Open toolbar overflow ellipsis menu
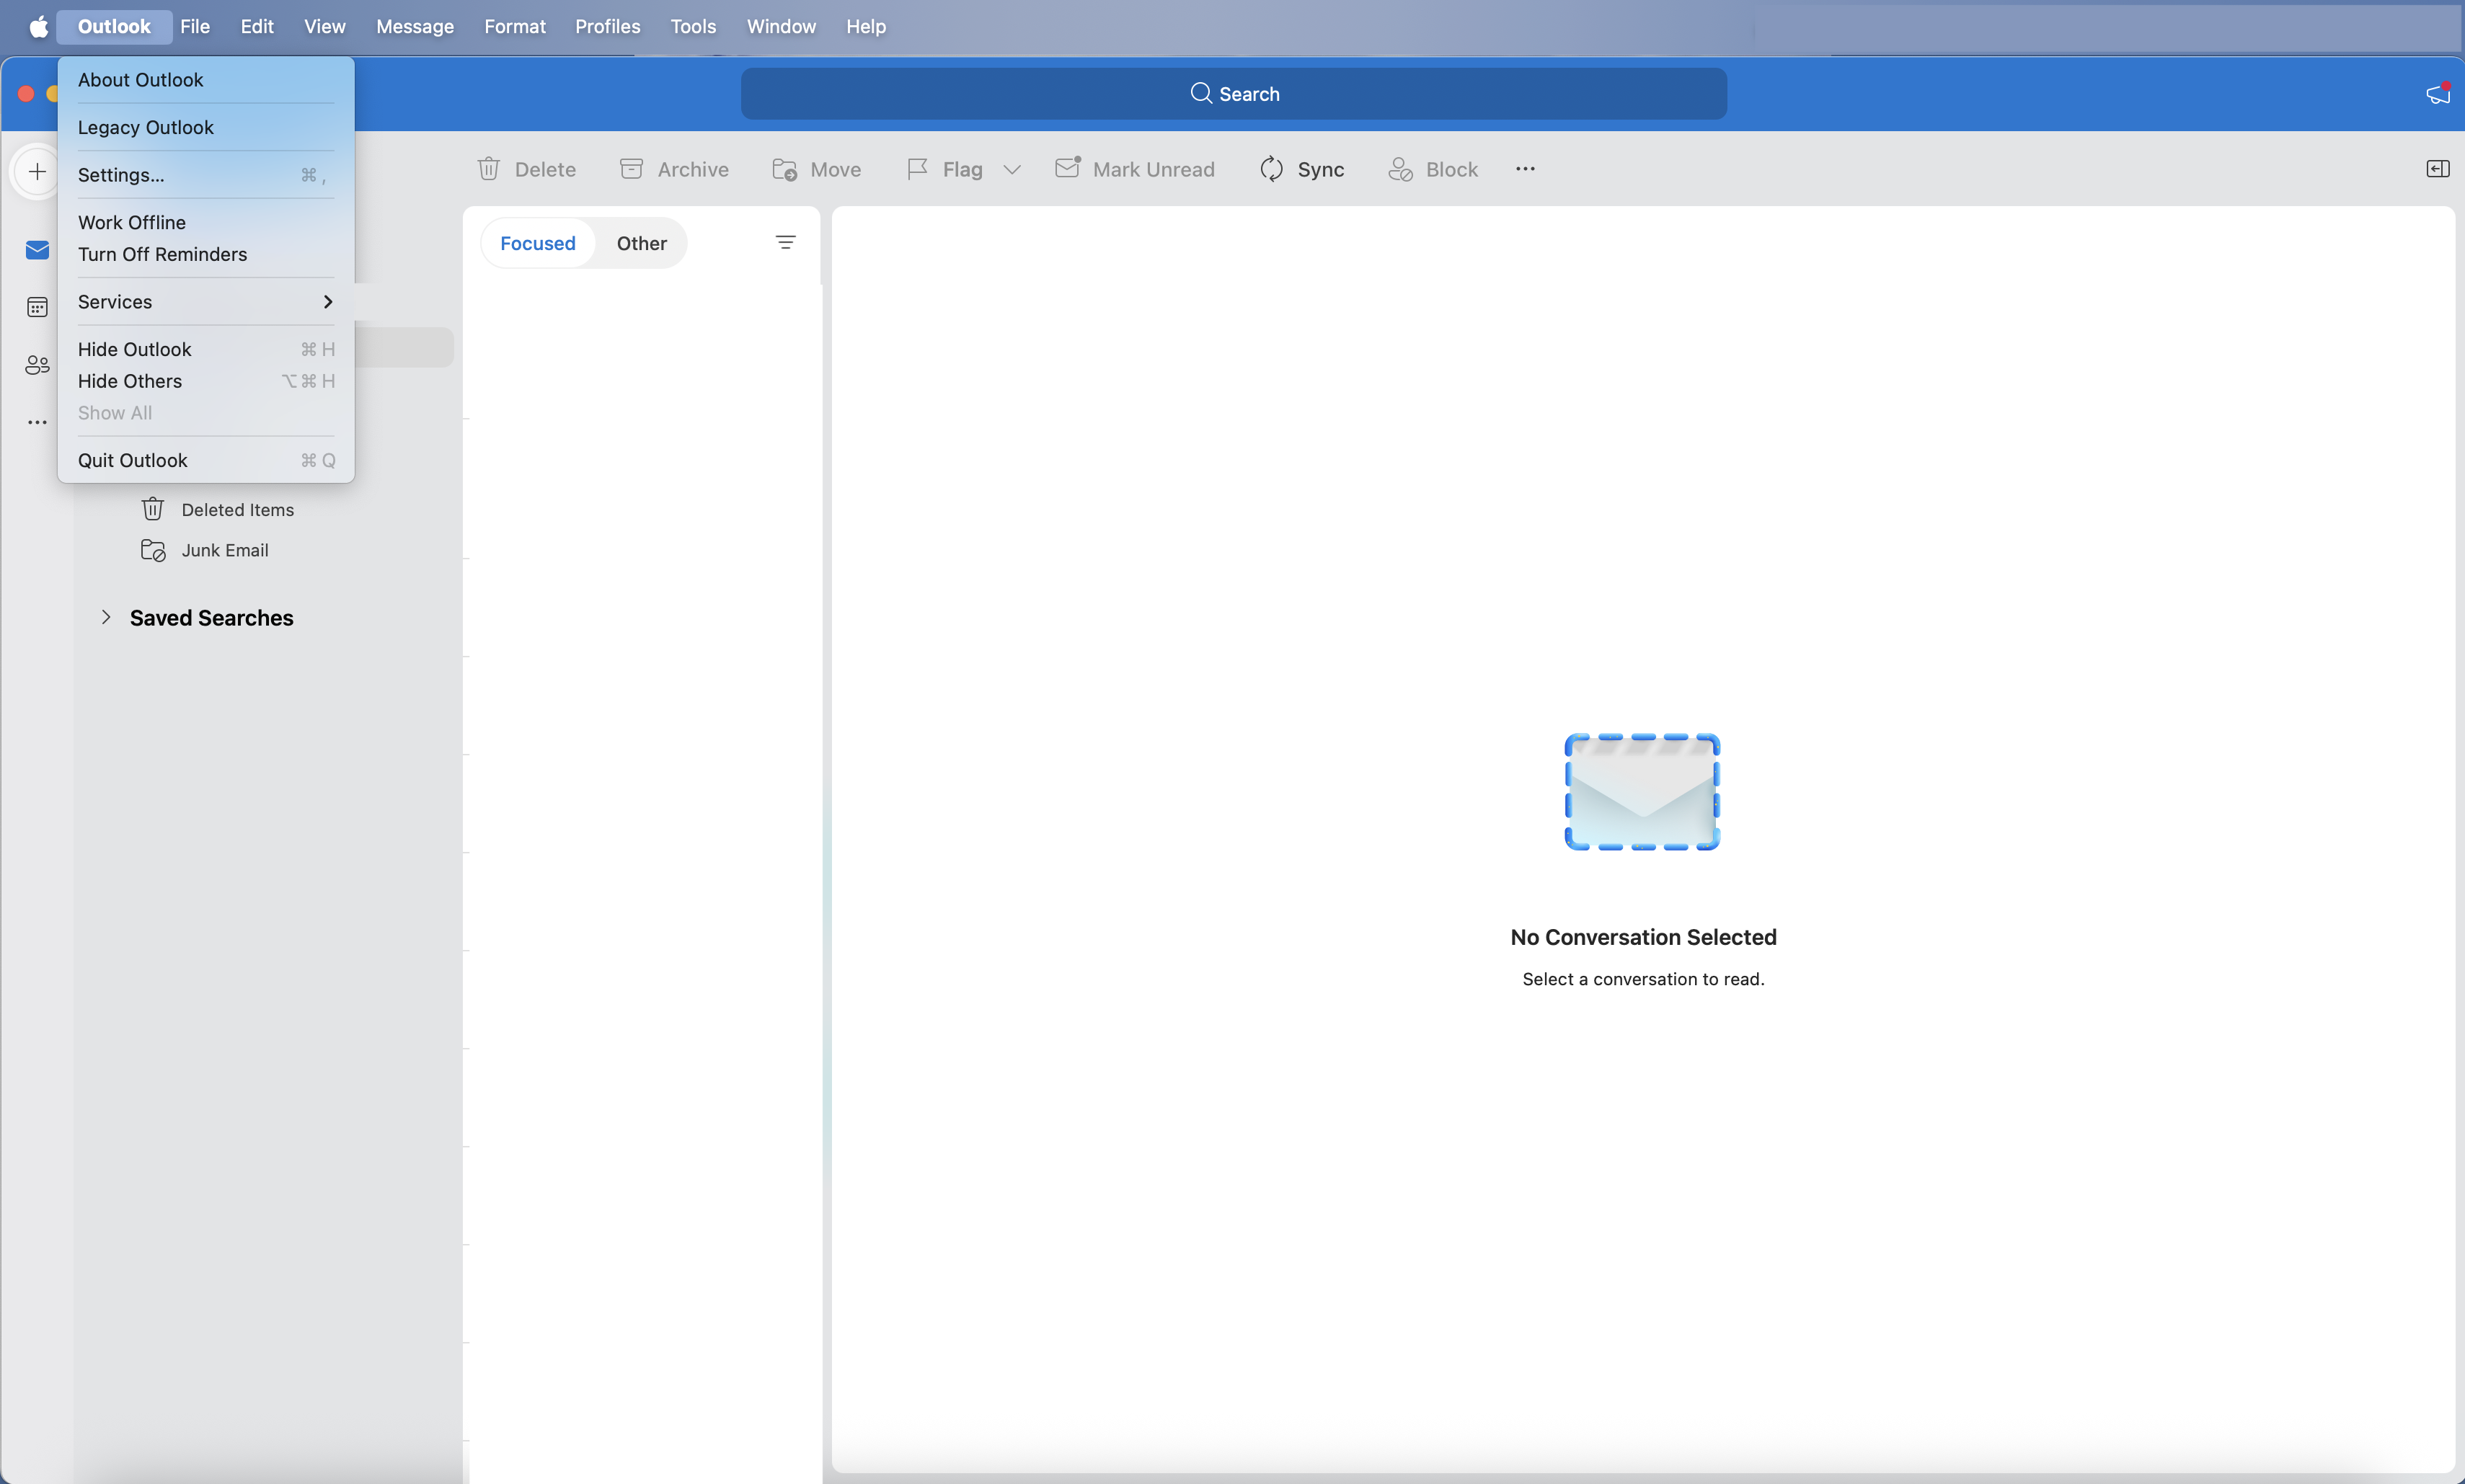The image size is (2465, 1484). pyautogui.click(x=1525, y=169)
